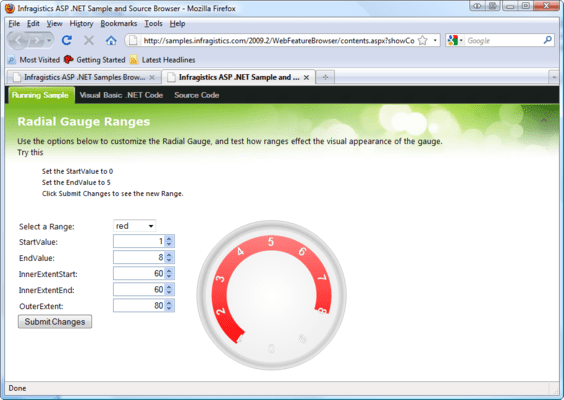Screen dimensions: 564x400
Task: Increase EndValue with the up spinner
Action: click(169, 254)
